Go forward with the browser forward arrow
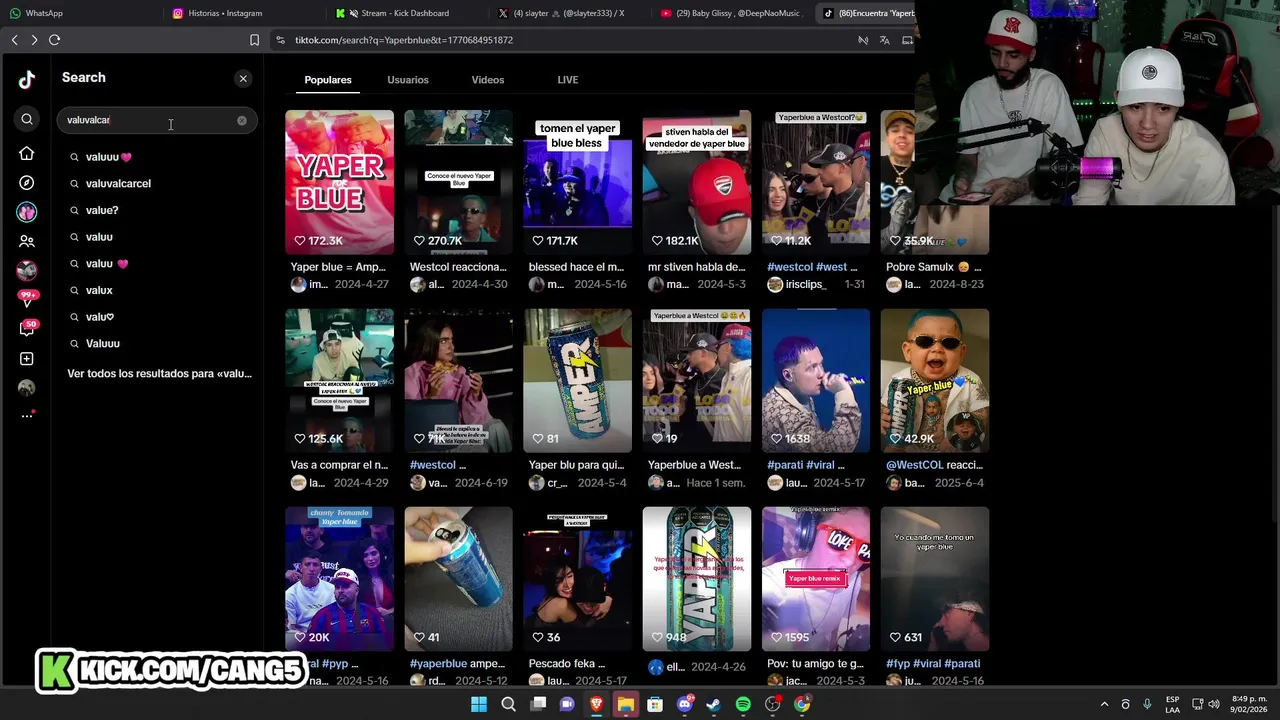Image resolution: width=1280 pixels, height=720 pixels. coord(34,40)
